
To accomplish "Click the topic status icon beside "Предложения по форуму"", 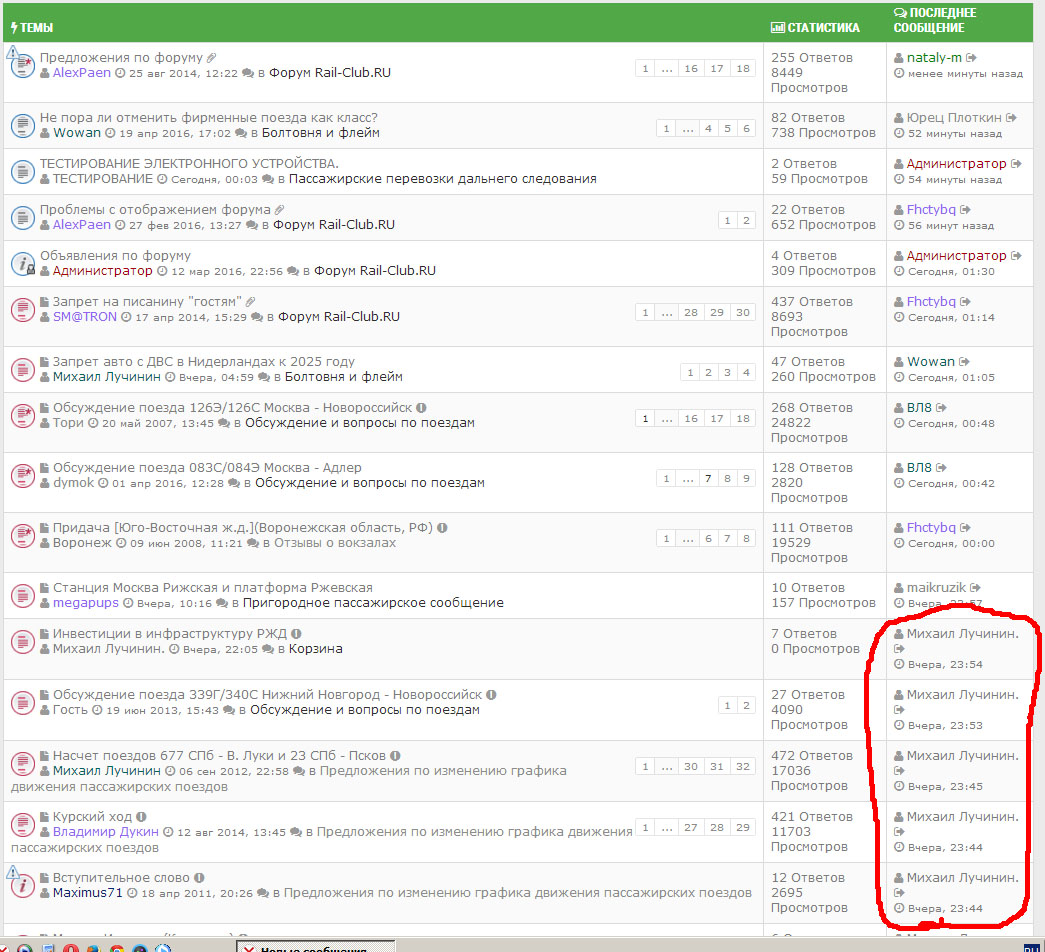I will tap(23, 66).
